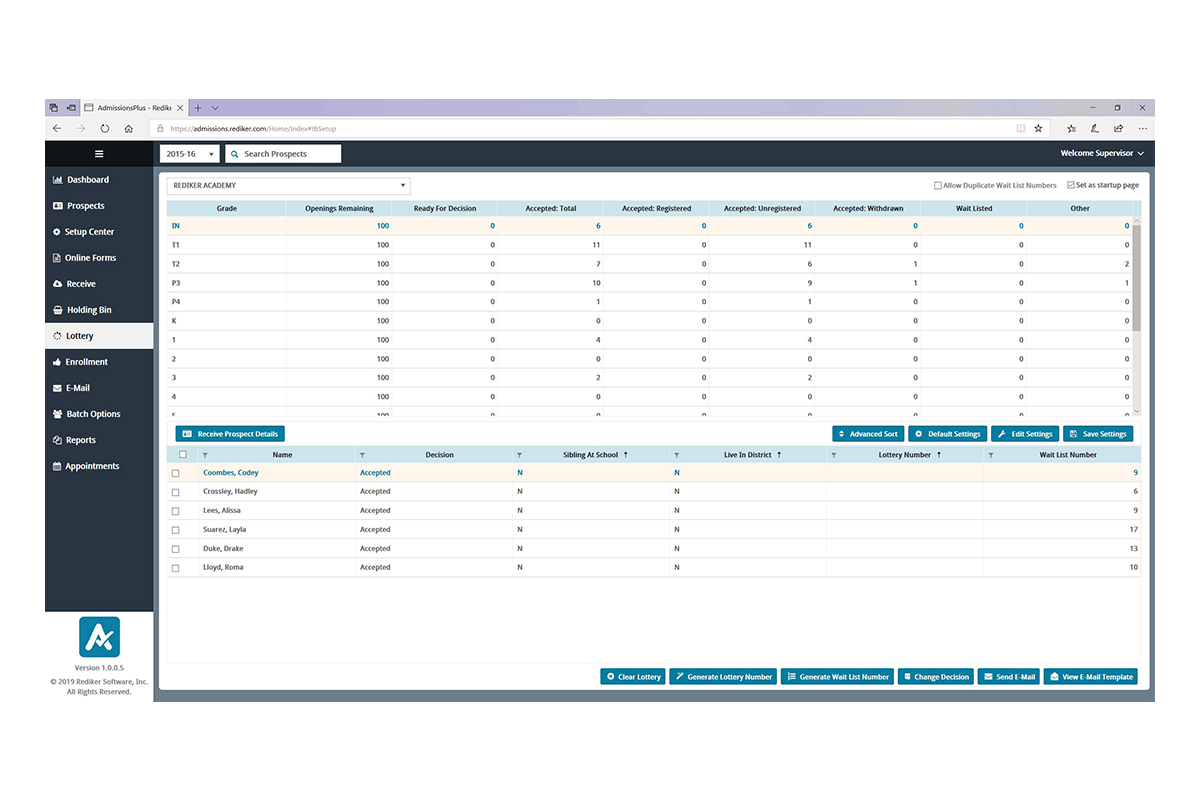Uncheck Set as startup page checkbox
This screenshot has height=800, width=1200.
1071,185
